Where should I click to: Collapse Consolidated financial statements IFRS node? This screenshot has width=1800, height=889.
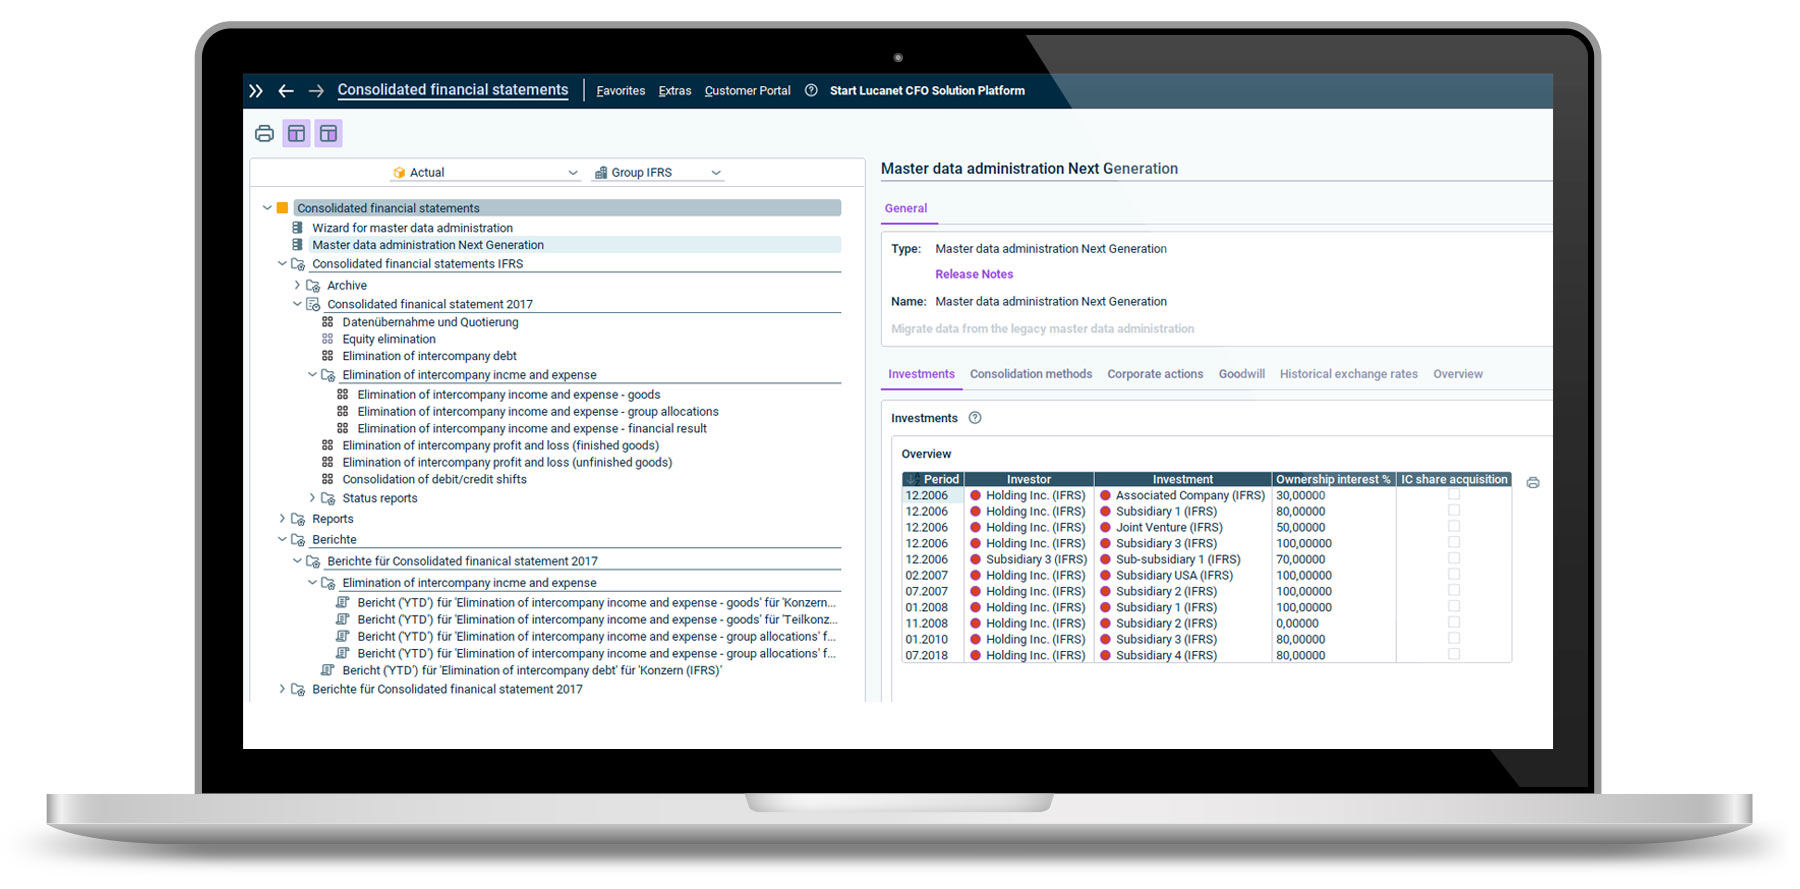[282, 264]
